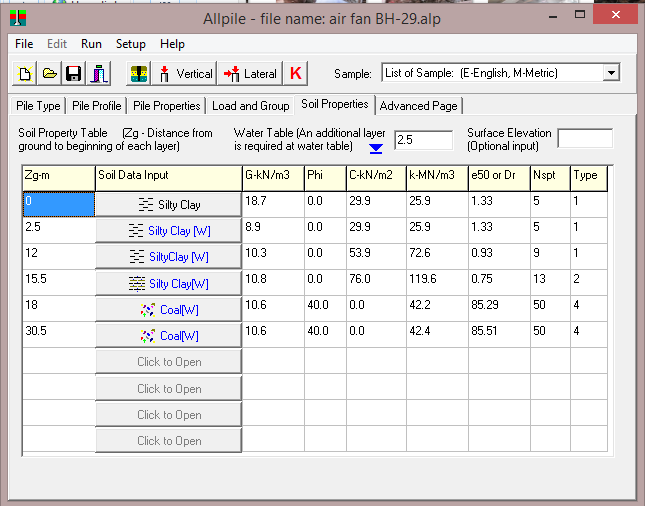
Task: Select the Zg cell showing 15.5
Action: point(59,283)
